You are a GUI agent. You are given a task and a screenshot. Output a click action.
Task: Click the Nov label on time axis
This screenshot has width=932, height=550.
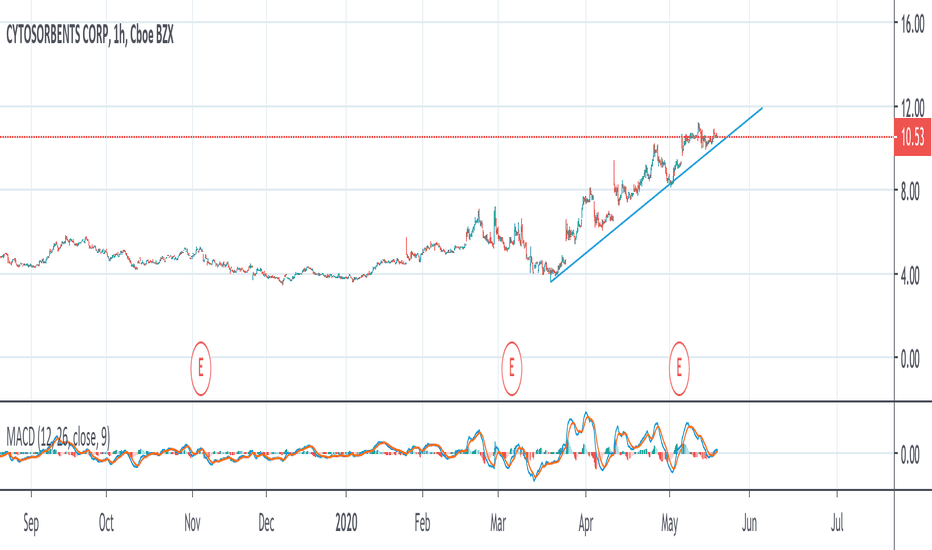coord(192,523)
